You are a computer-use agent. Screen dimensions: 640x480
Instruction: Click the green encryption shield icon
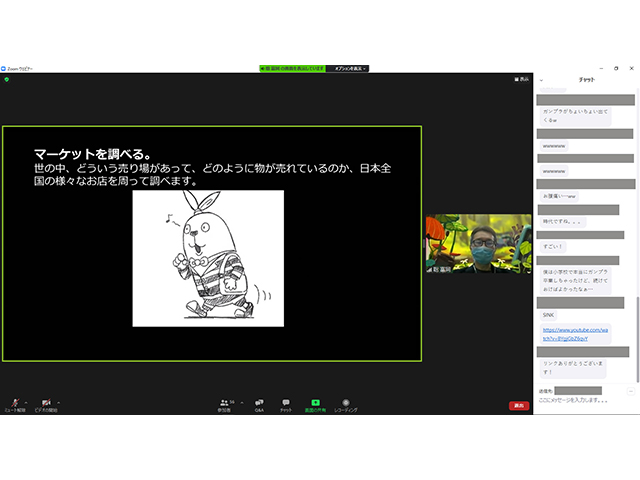pyautogui.click(x=7, y=80)
